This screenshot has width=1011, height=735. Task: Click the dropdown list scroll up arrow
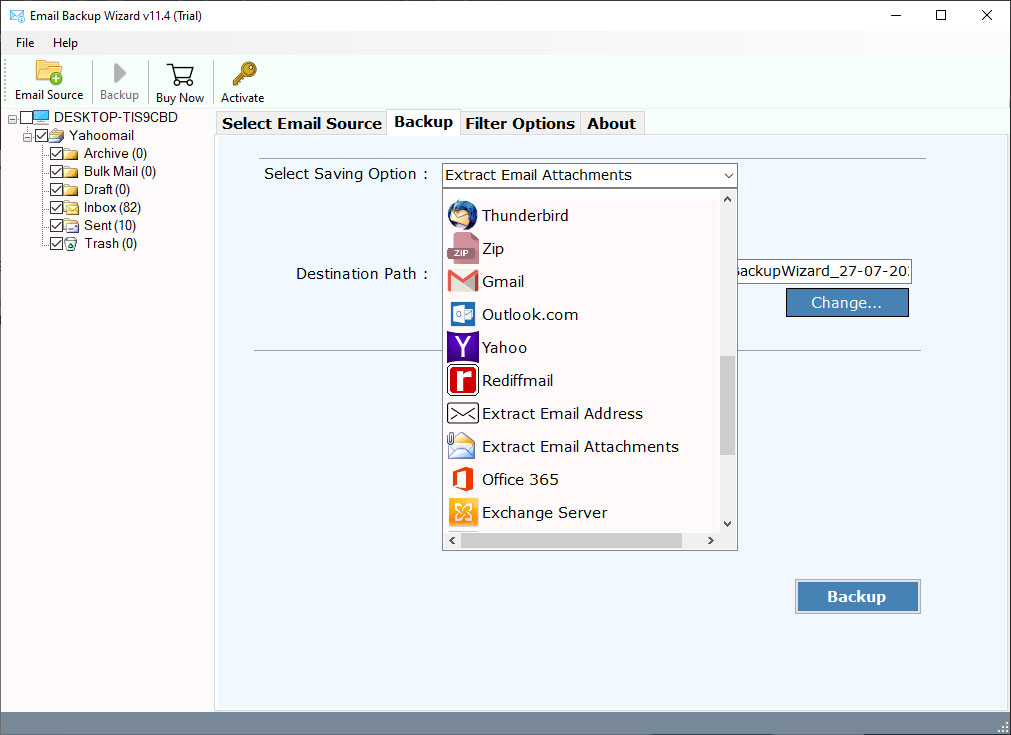(x=727, y=199)
